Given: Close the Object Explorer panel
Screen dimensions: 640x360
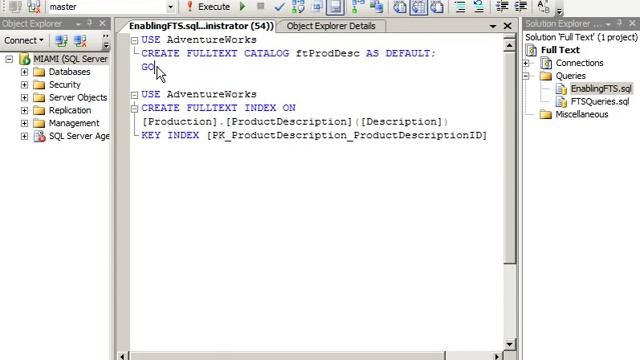Looking at the screenshot, I should coord(102,24).
